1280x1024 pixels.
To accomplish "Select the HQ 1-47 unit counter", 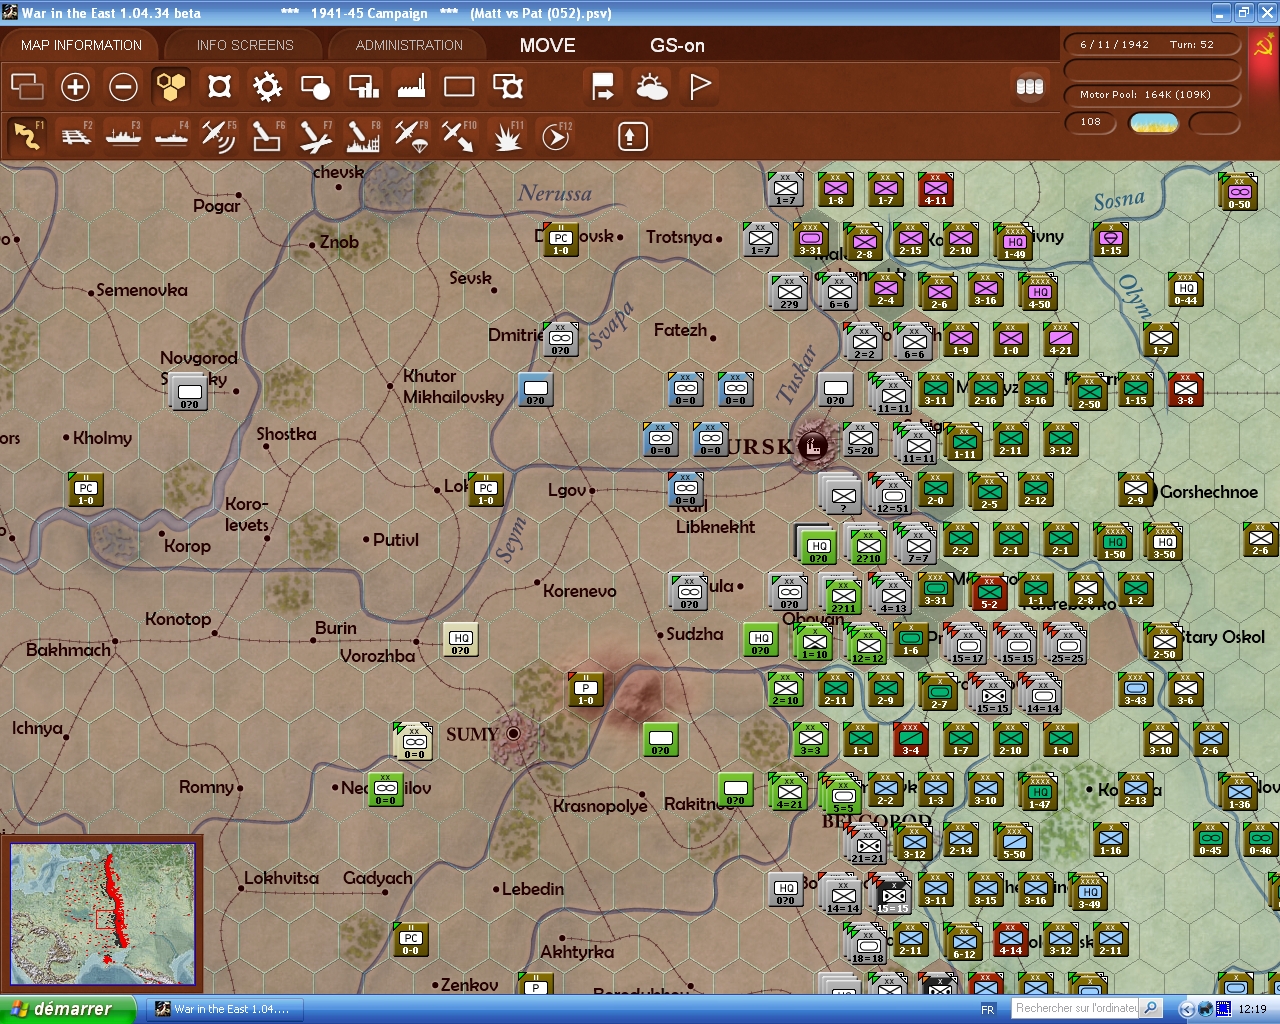I will click(x=1040, y=793).
